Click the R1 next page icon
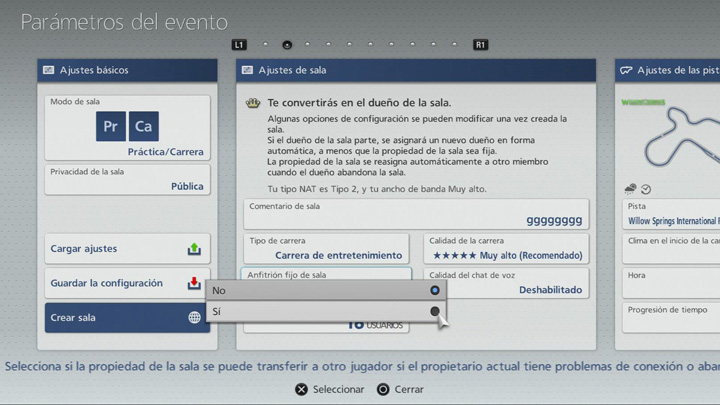The image size is (720, 405). tap(481, 45)
